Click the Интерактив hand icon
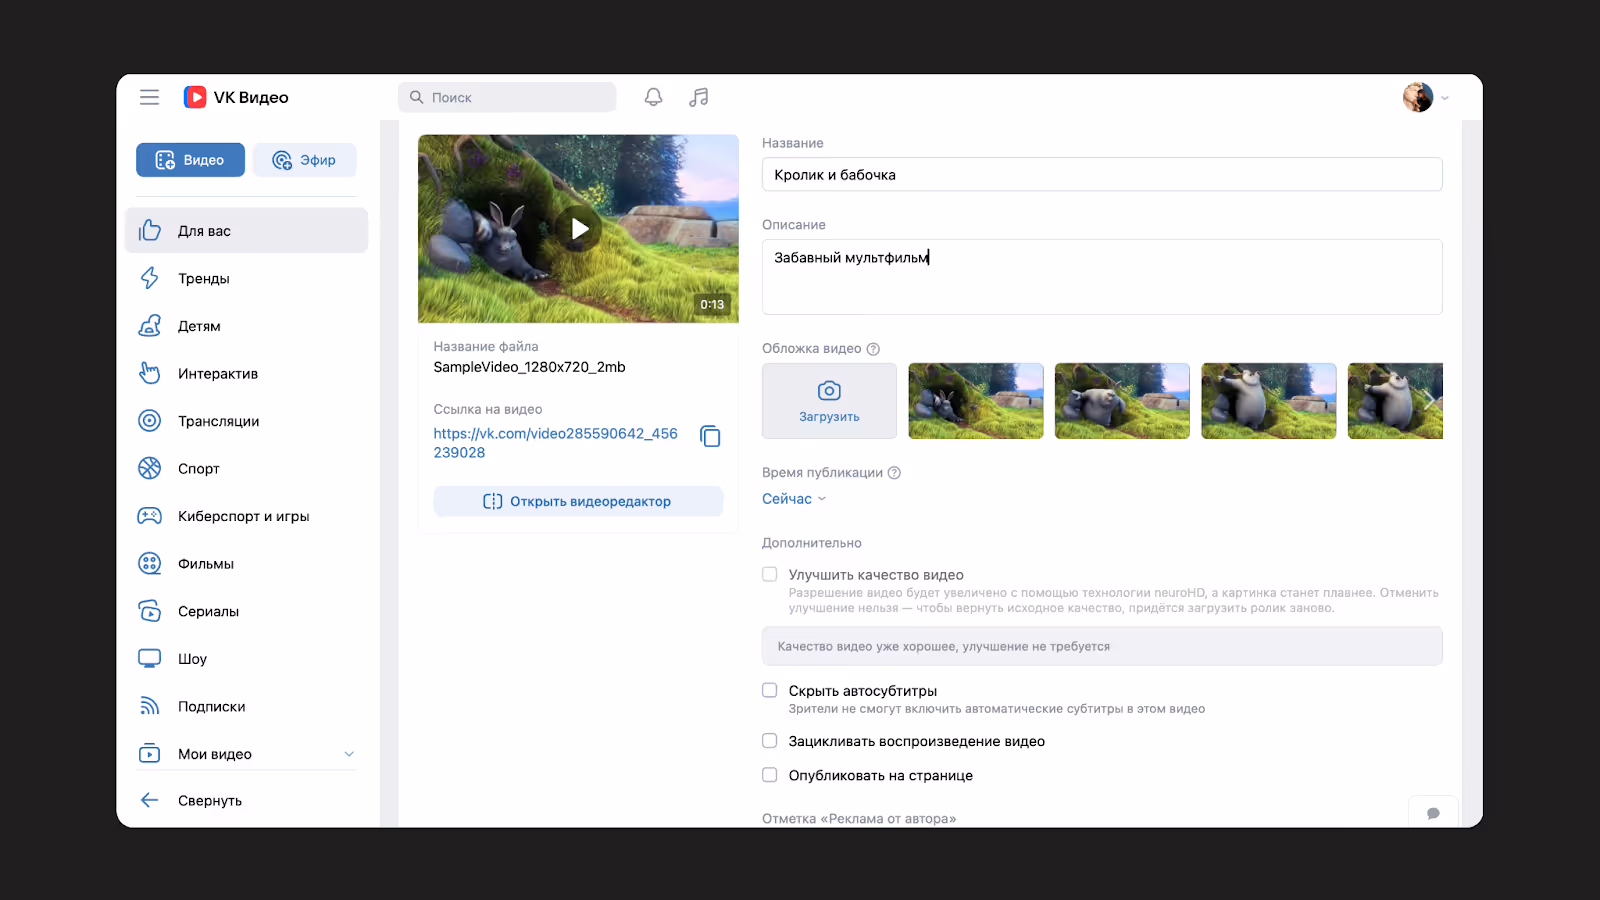The height and width of the screenshot is (900, 1600). point(149,373)
